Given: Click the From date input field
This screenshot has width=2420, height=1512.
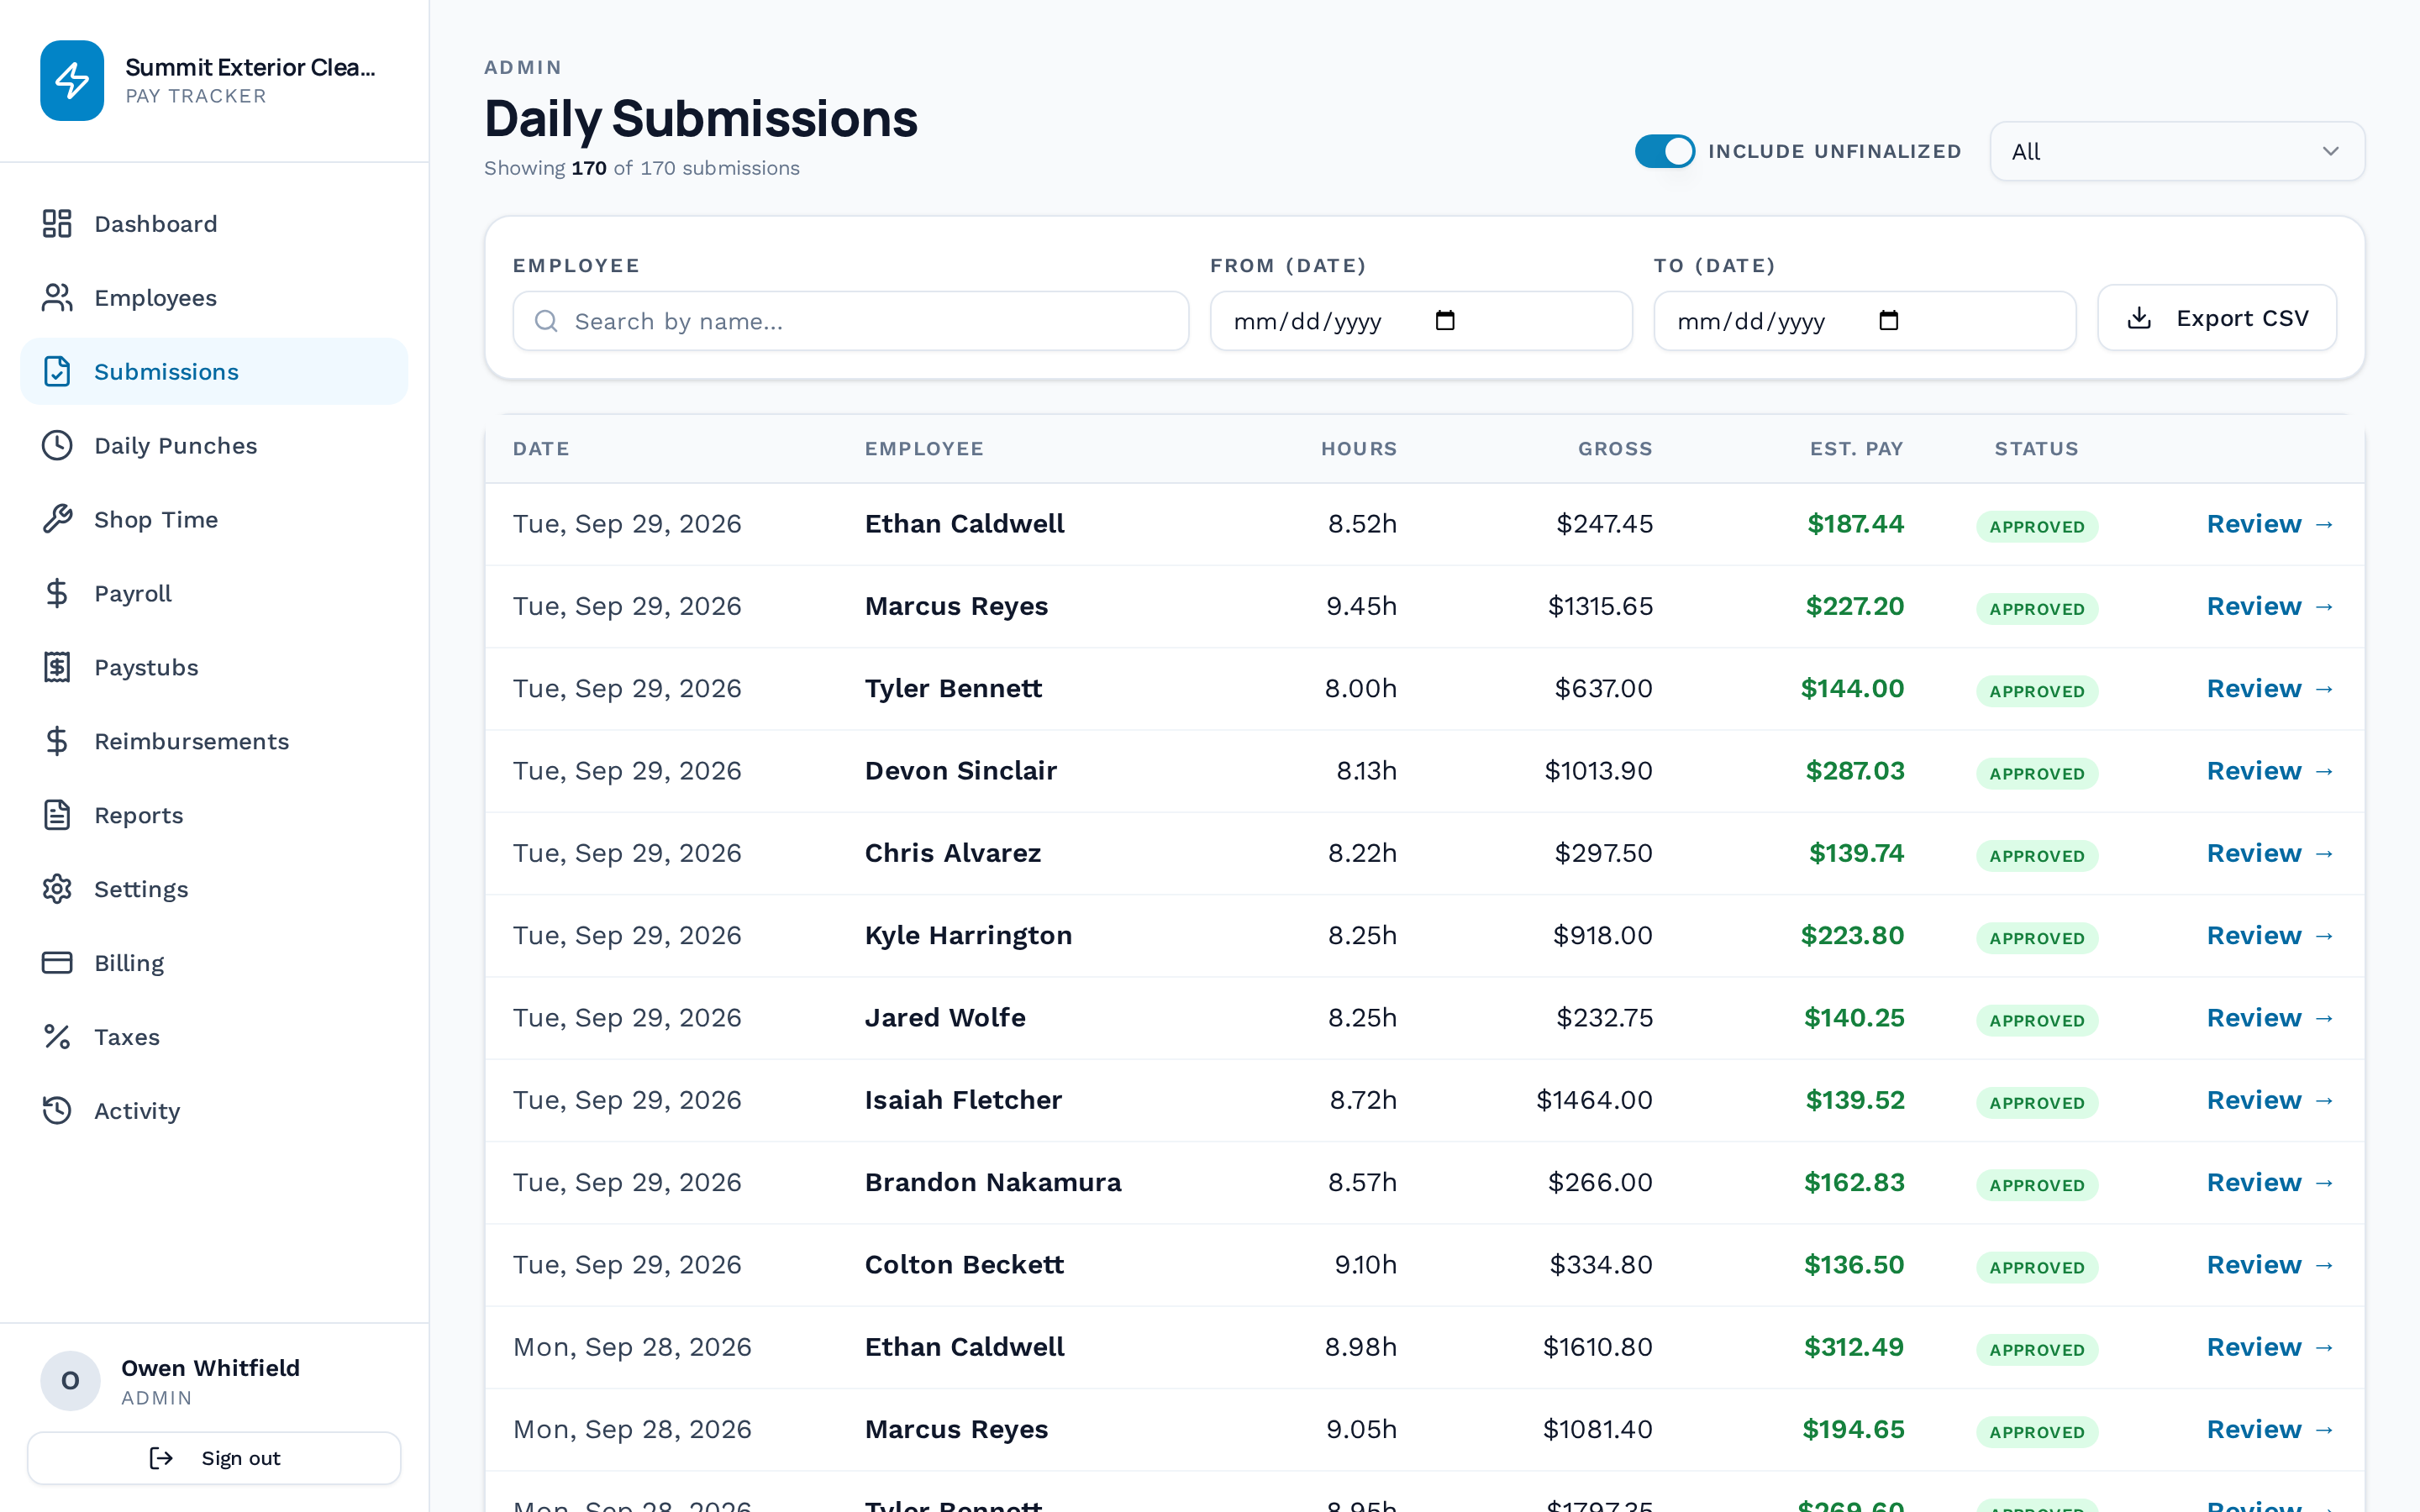Looking at the screenshot, I should point(1421,321).
